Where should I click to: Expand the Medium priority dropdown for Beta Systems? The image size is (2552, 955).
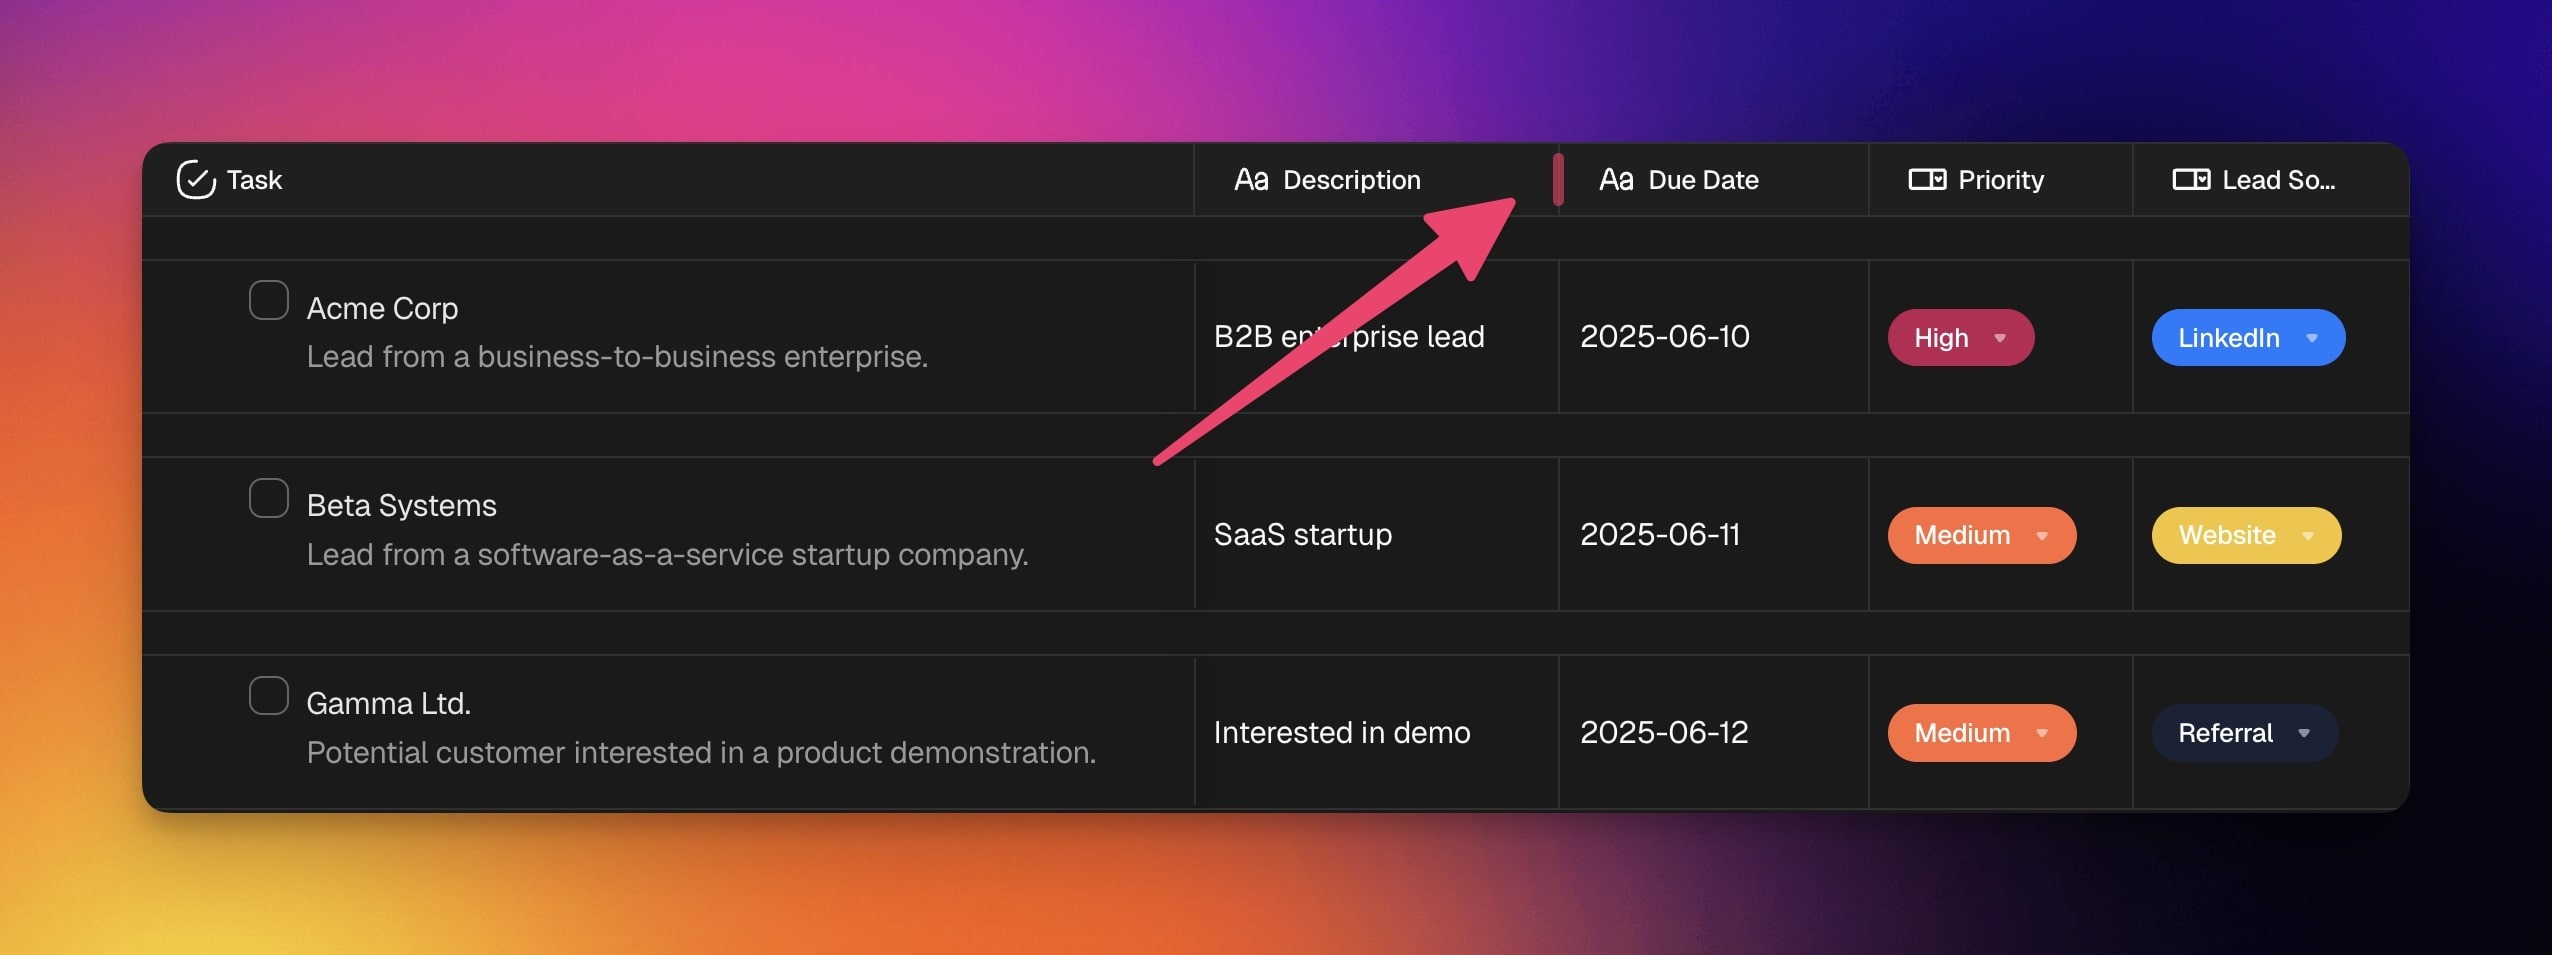tap(1981, 535)
